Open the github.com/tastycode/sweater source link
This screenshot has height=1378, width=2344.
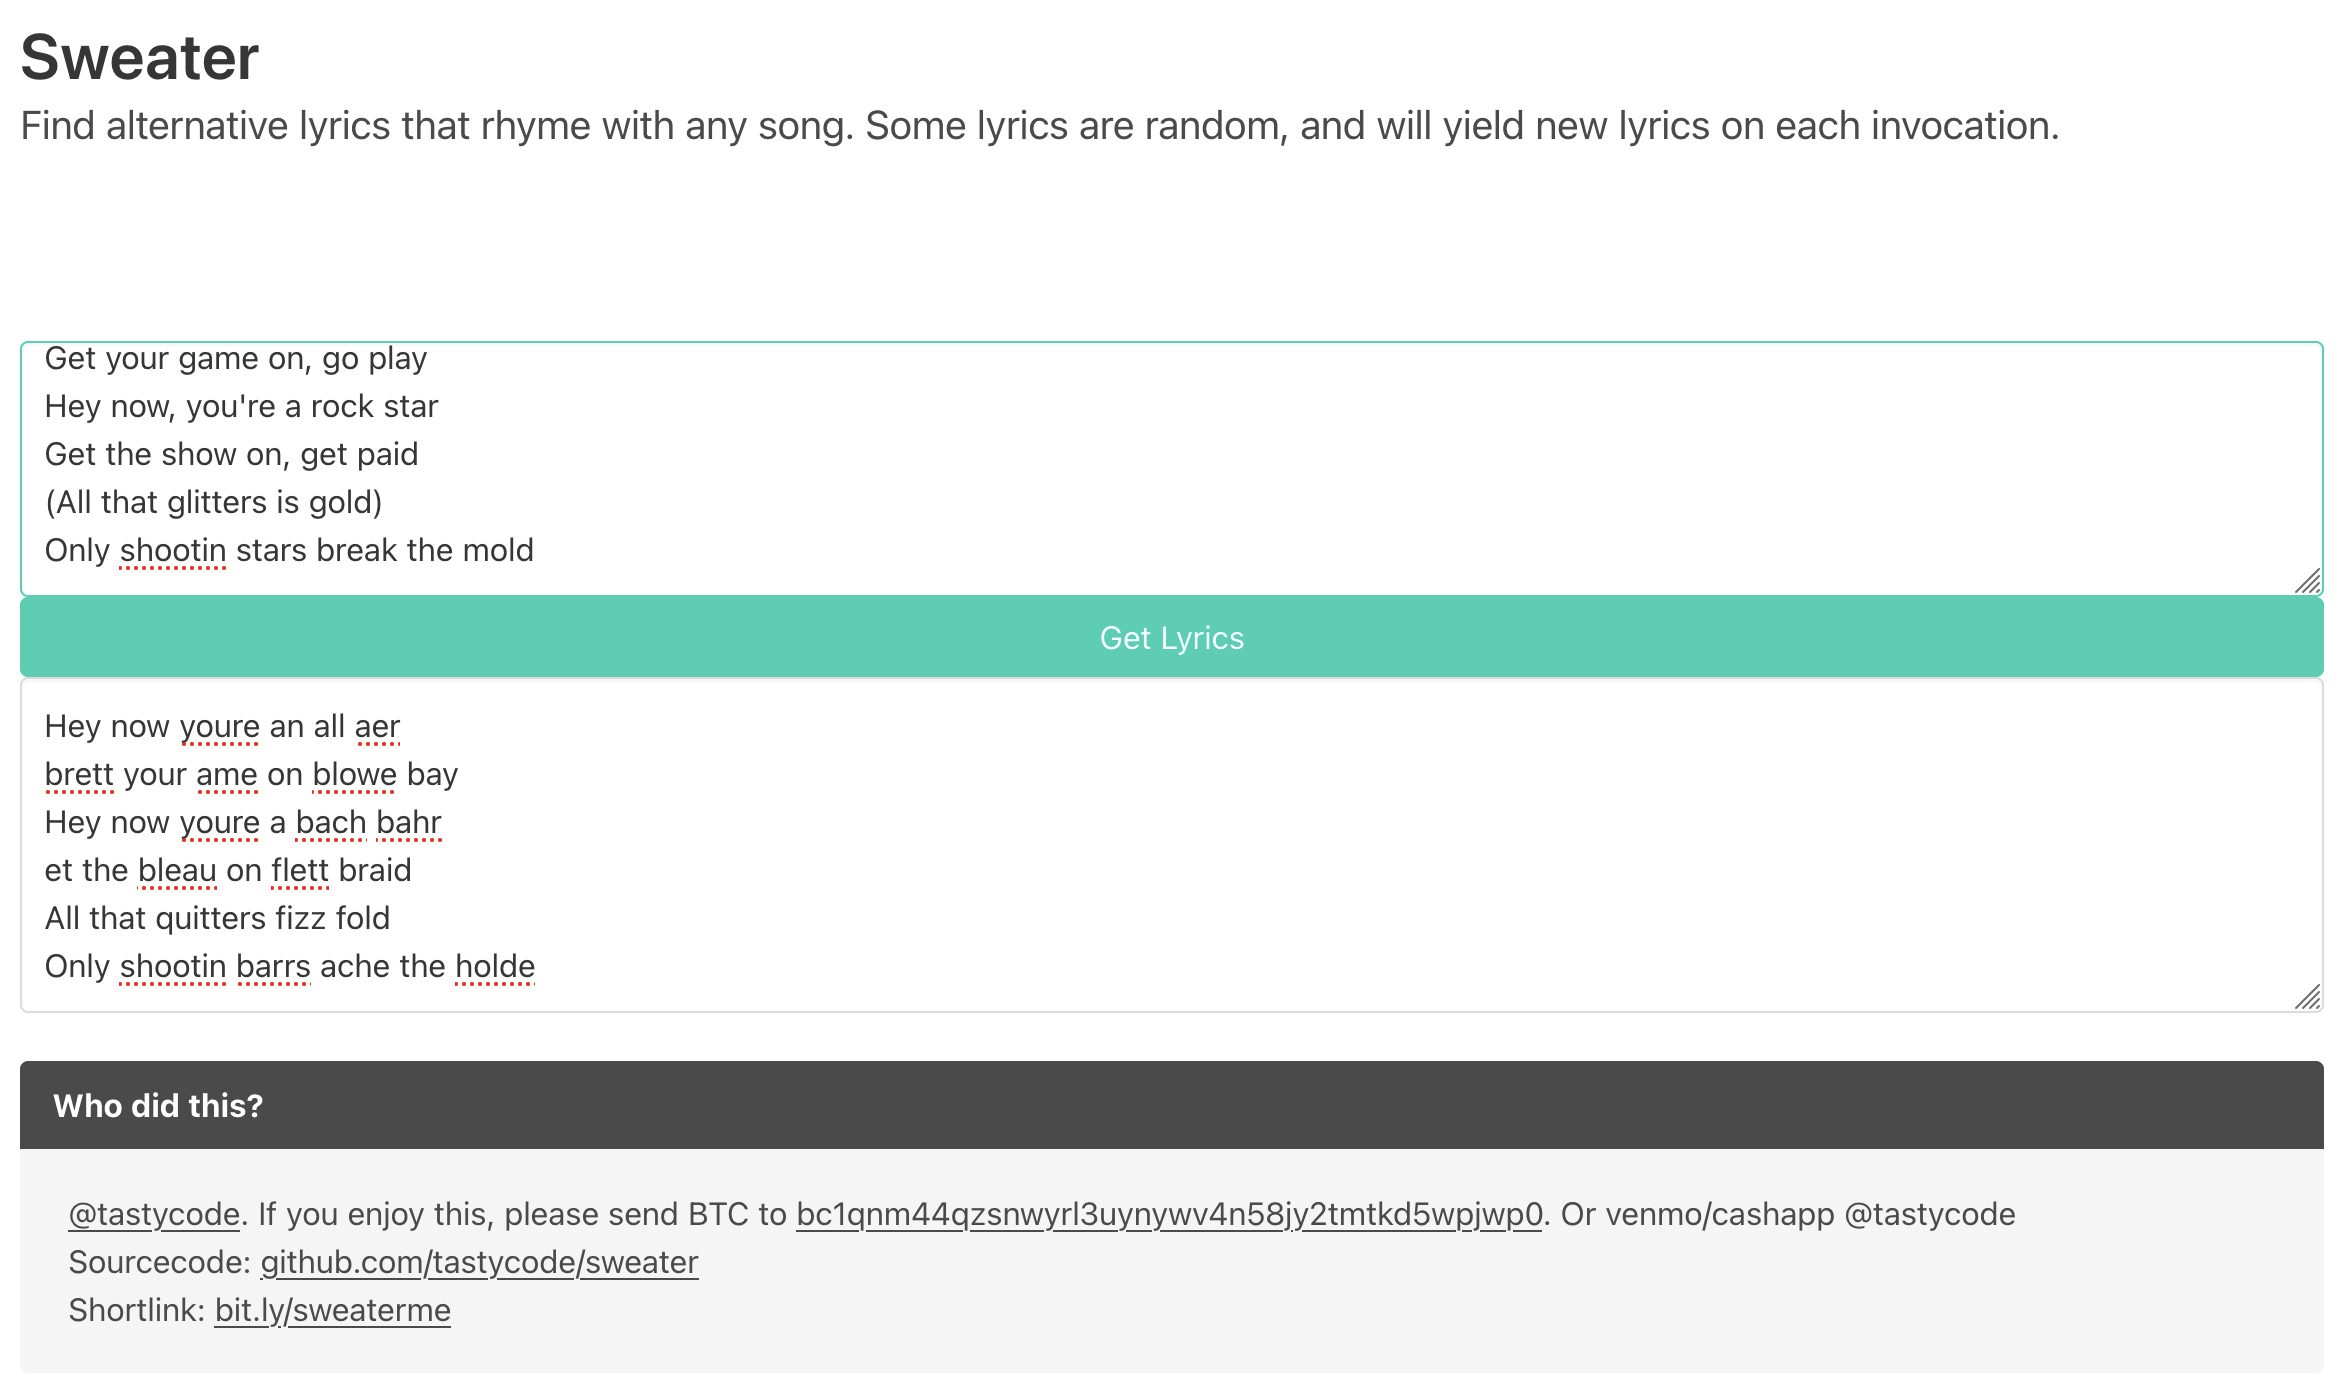(x=479, y=1262)
